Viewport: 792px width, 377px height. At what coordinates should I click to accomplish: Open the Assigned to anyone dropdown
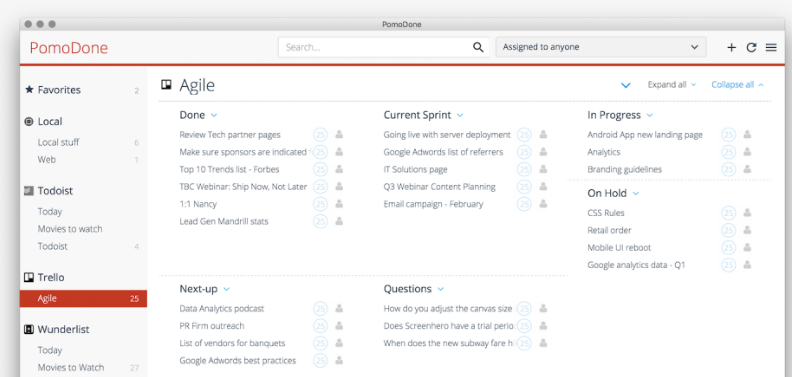pyautogui.click(x=601, y=47)
